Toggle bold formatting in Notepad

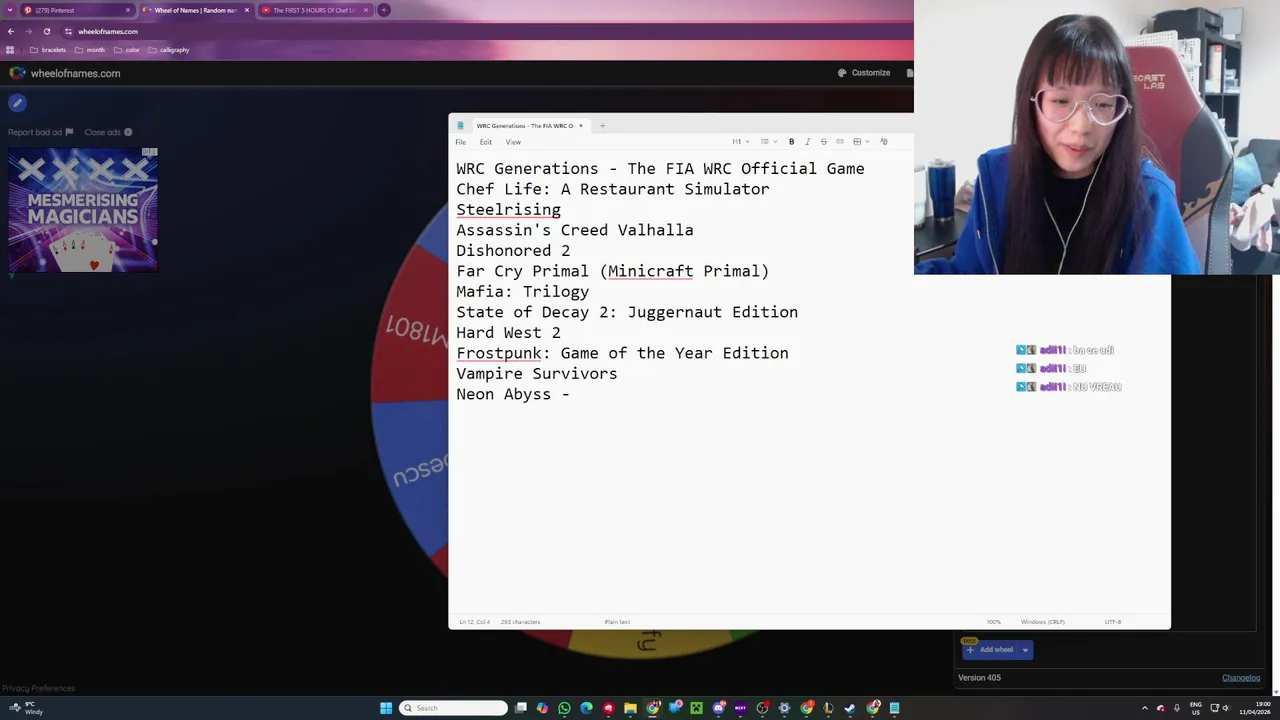pos(791,142)
